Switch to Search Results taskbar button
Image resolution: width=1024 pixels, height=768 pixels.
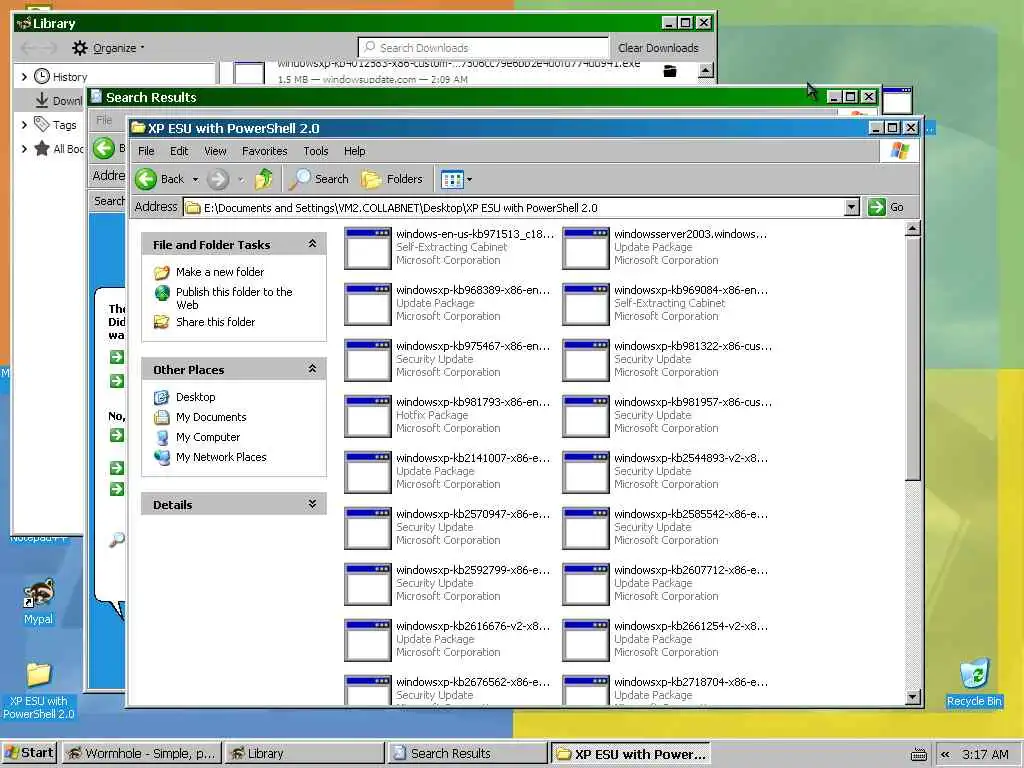tap(468, 754)
